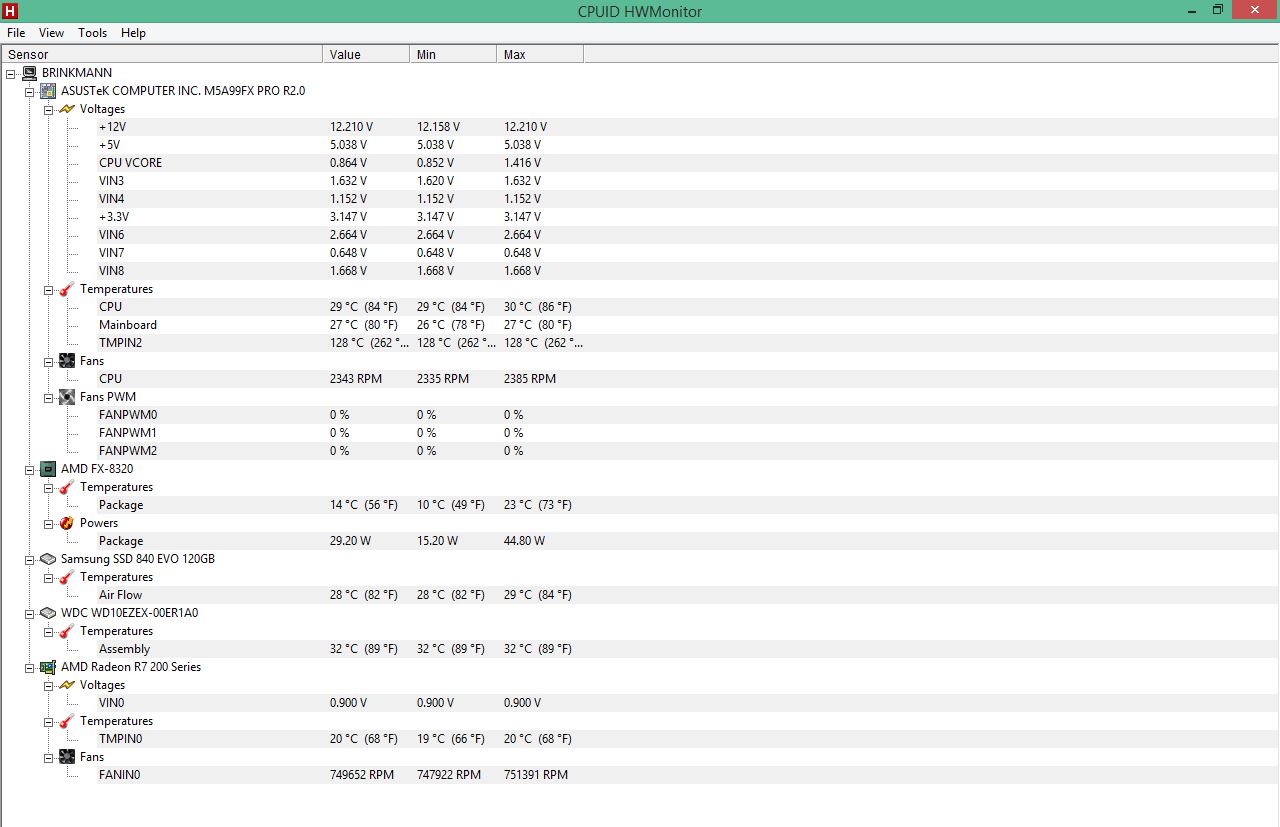Collapse the motherboard Voltages group

click(x=49, y=109)
